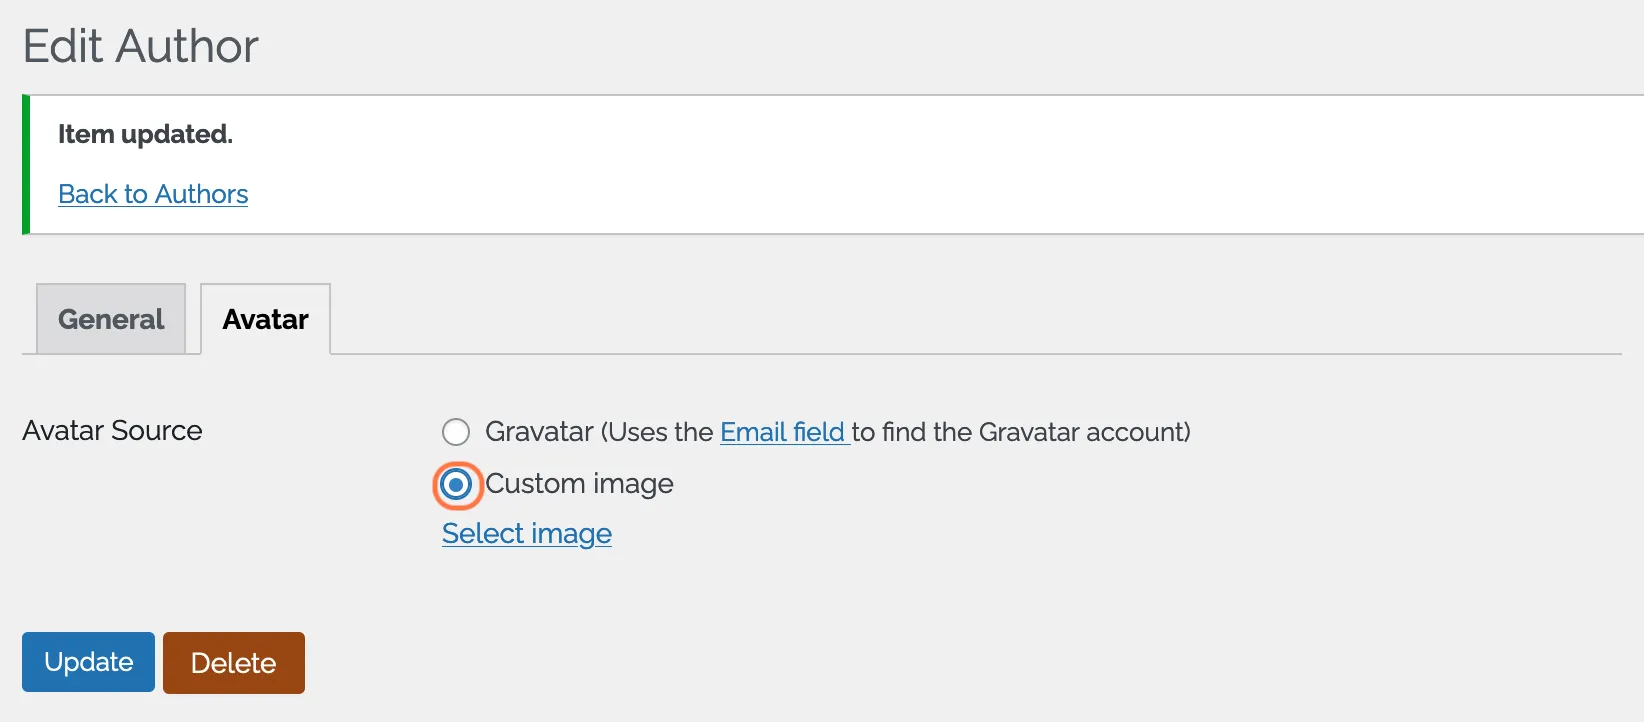Screen dimensions: 1644x722
Task: Click the 'Gravatar (Uses the' label text
Action: (x=599, y=432)
